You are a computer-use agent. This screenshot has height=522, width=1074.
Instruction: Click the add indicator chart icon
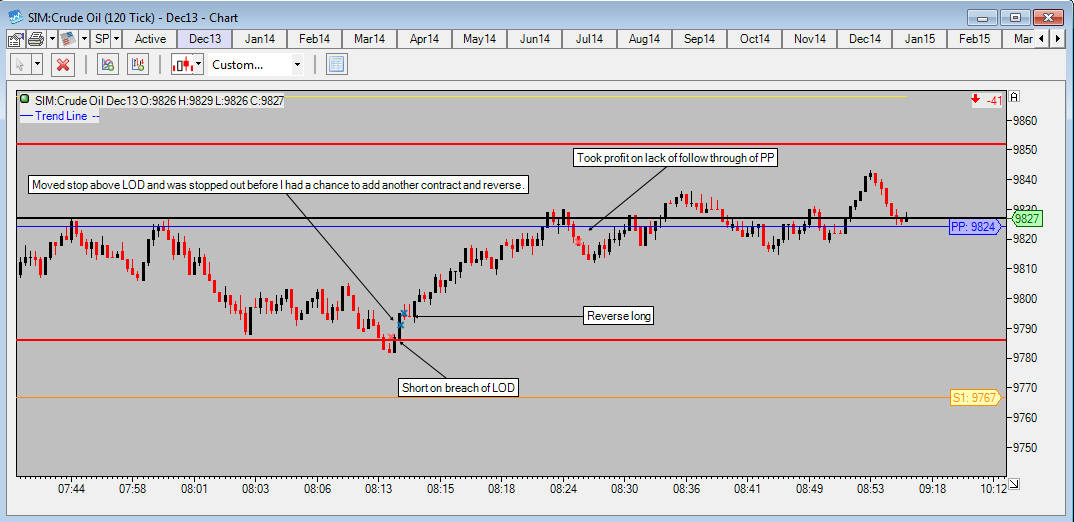[x=108, y=65]
